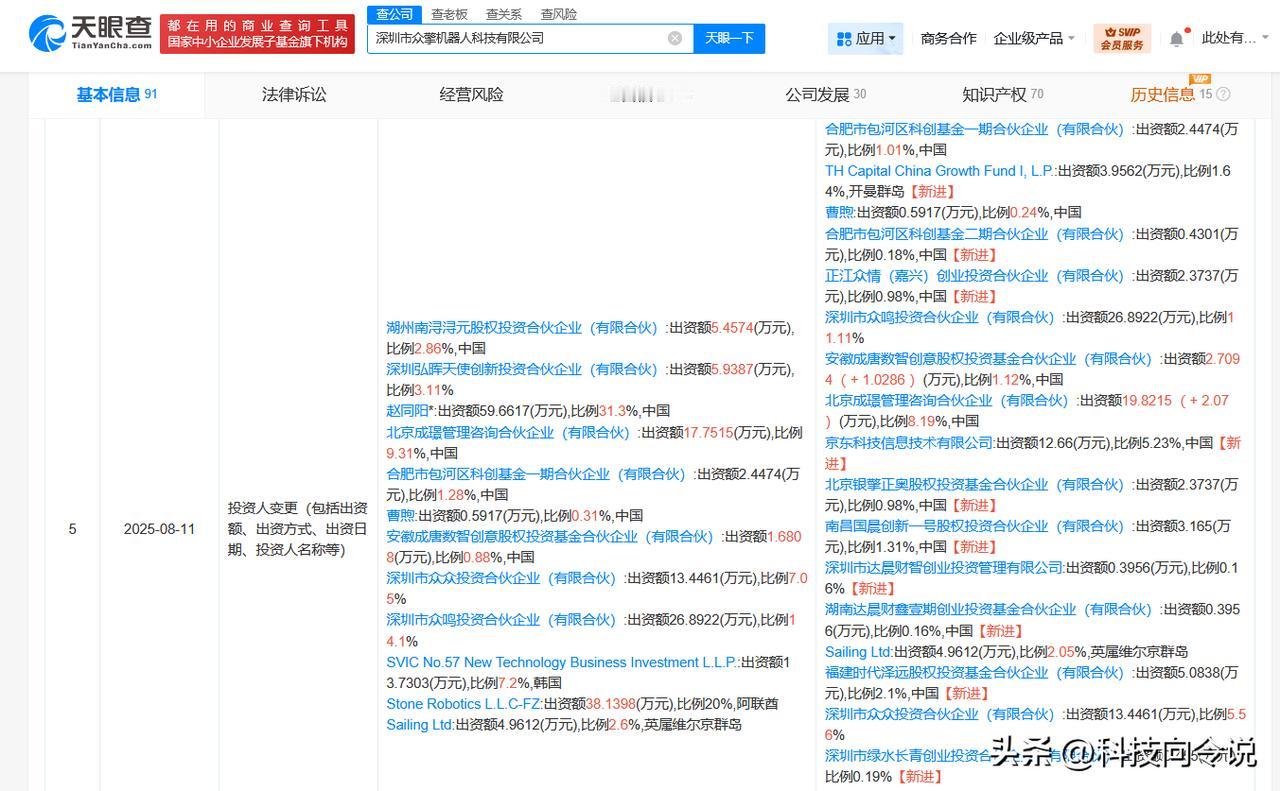The image size is (1280, 791).
Task: Click the 投资人变更 change item cell
Action: click(x=298, y=528)
